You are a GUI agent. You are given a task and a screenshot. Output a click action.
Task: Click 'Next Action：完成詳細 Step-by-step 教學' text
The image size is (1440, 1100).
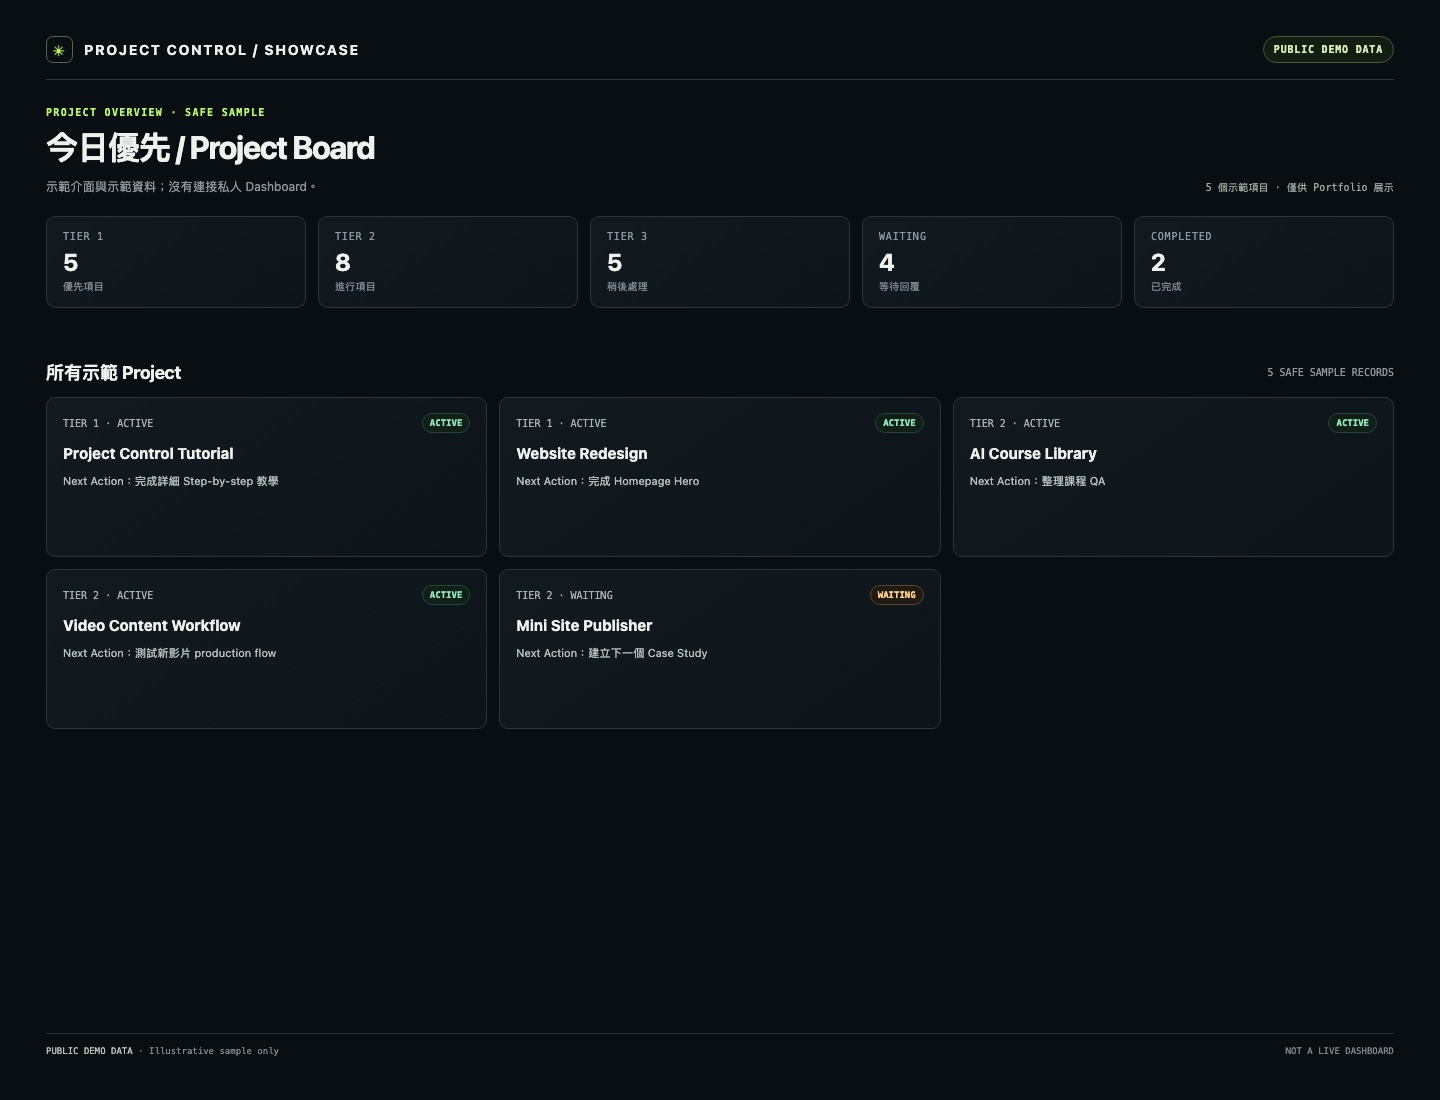pyautogui.click(x=171, y=481)
